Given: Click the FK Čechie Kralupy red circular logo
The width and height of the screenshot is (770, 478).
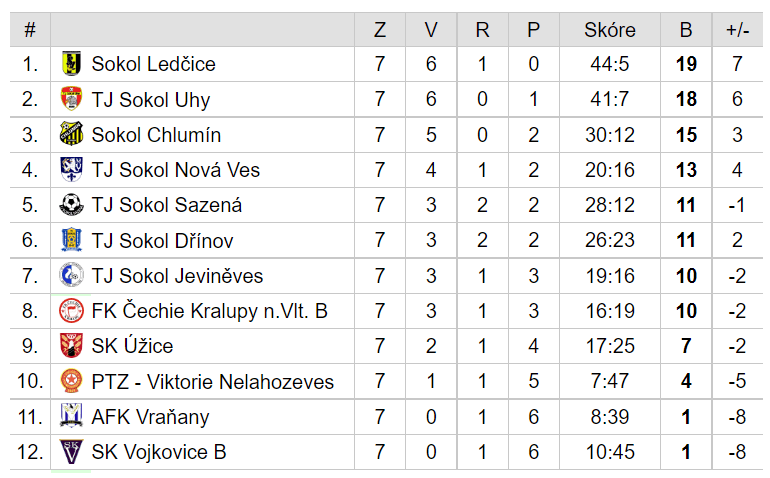Looking at the screenshot, I should 71,310.
